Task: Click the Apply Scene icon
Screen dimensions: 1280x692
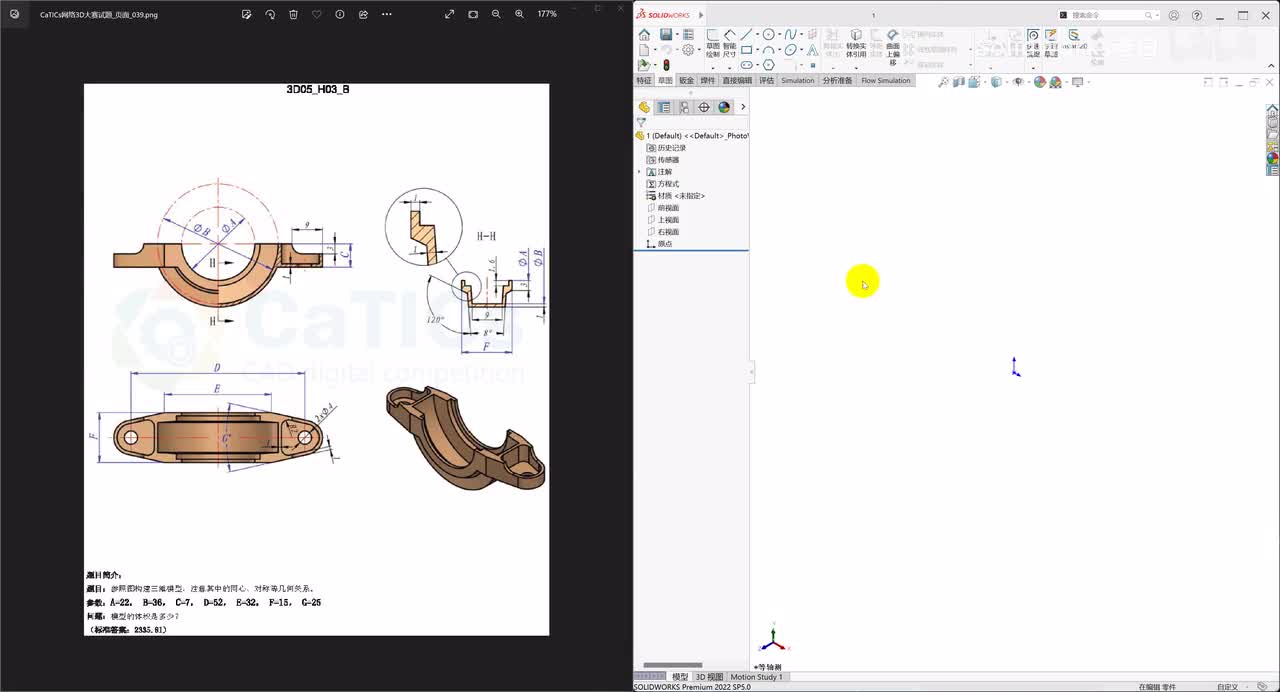Action: click(1056, 82)
